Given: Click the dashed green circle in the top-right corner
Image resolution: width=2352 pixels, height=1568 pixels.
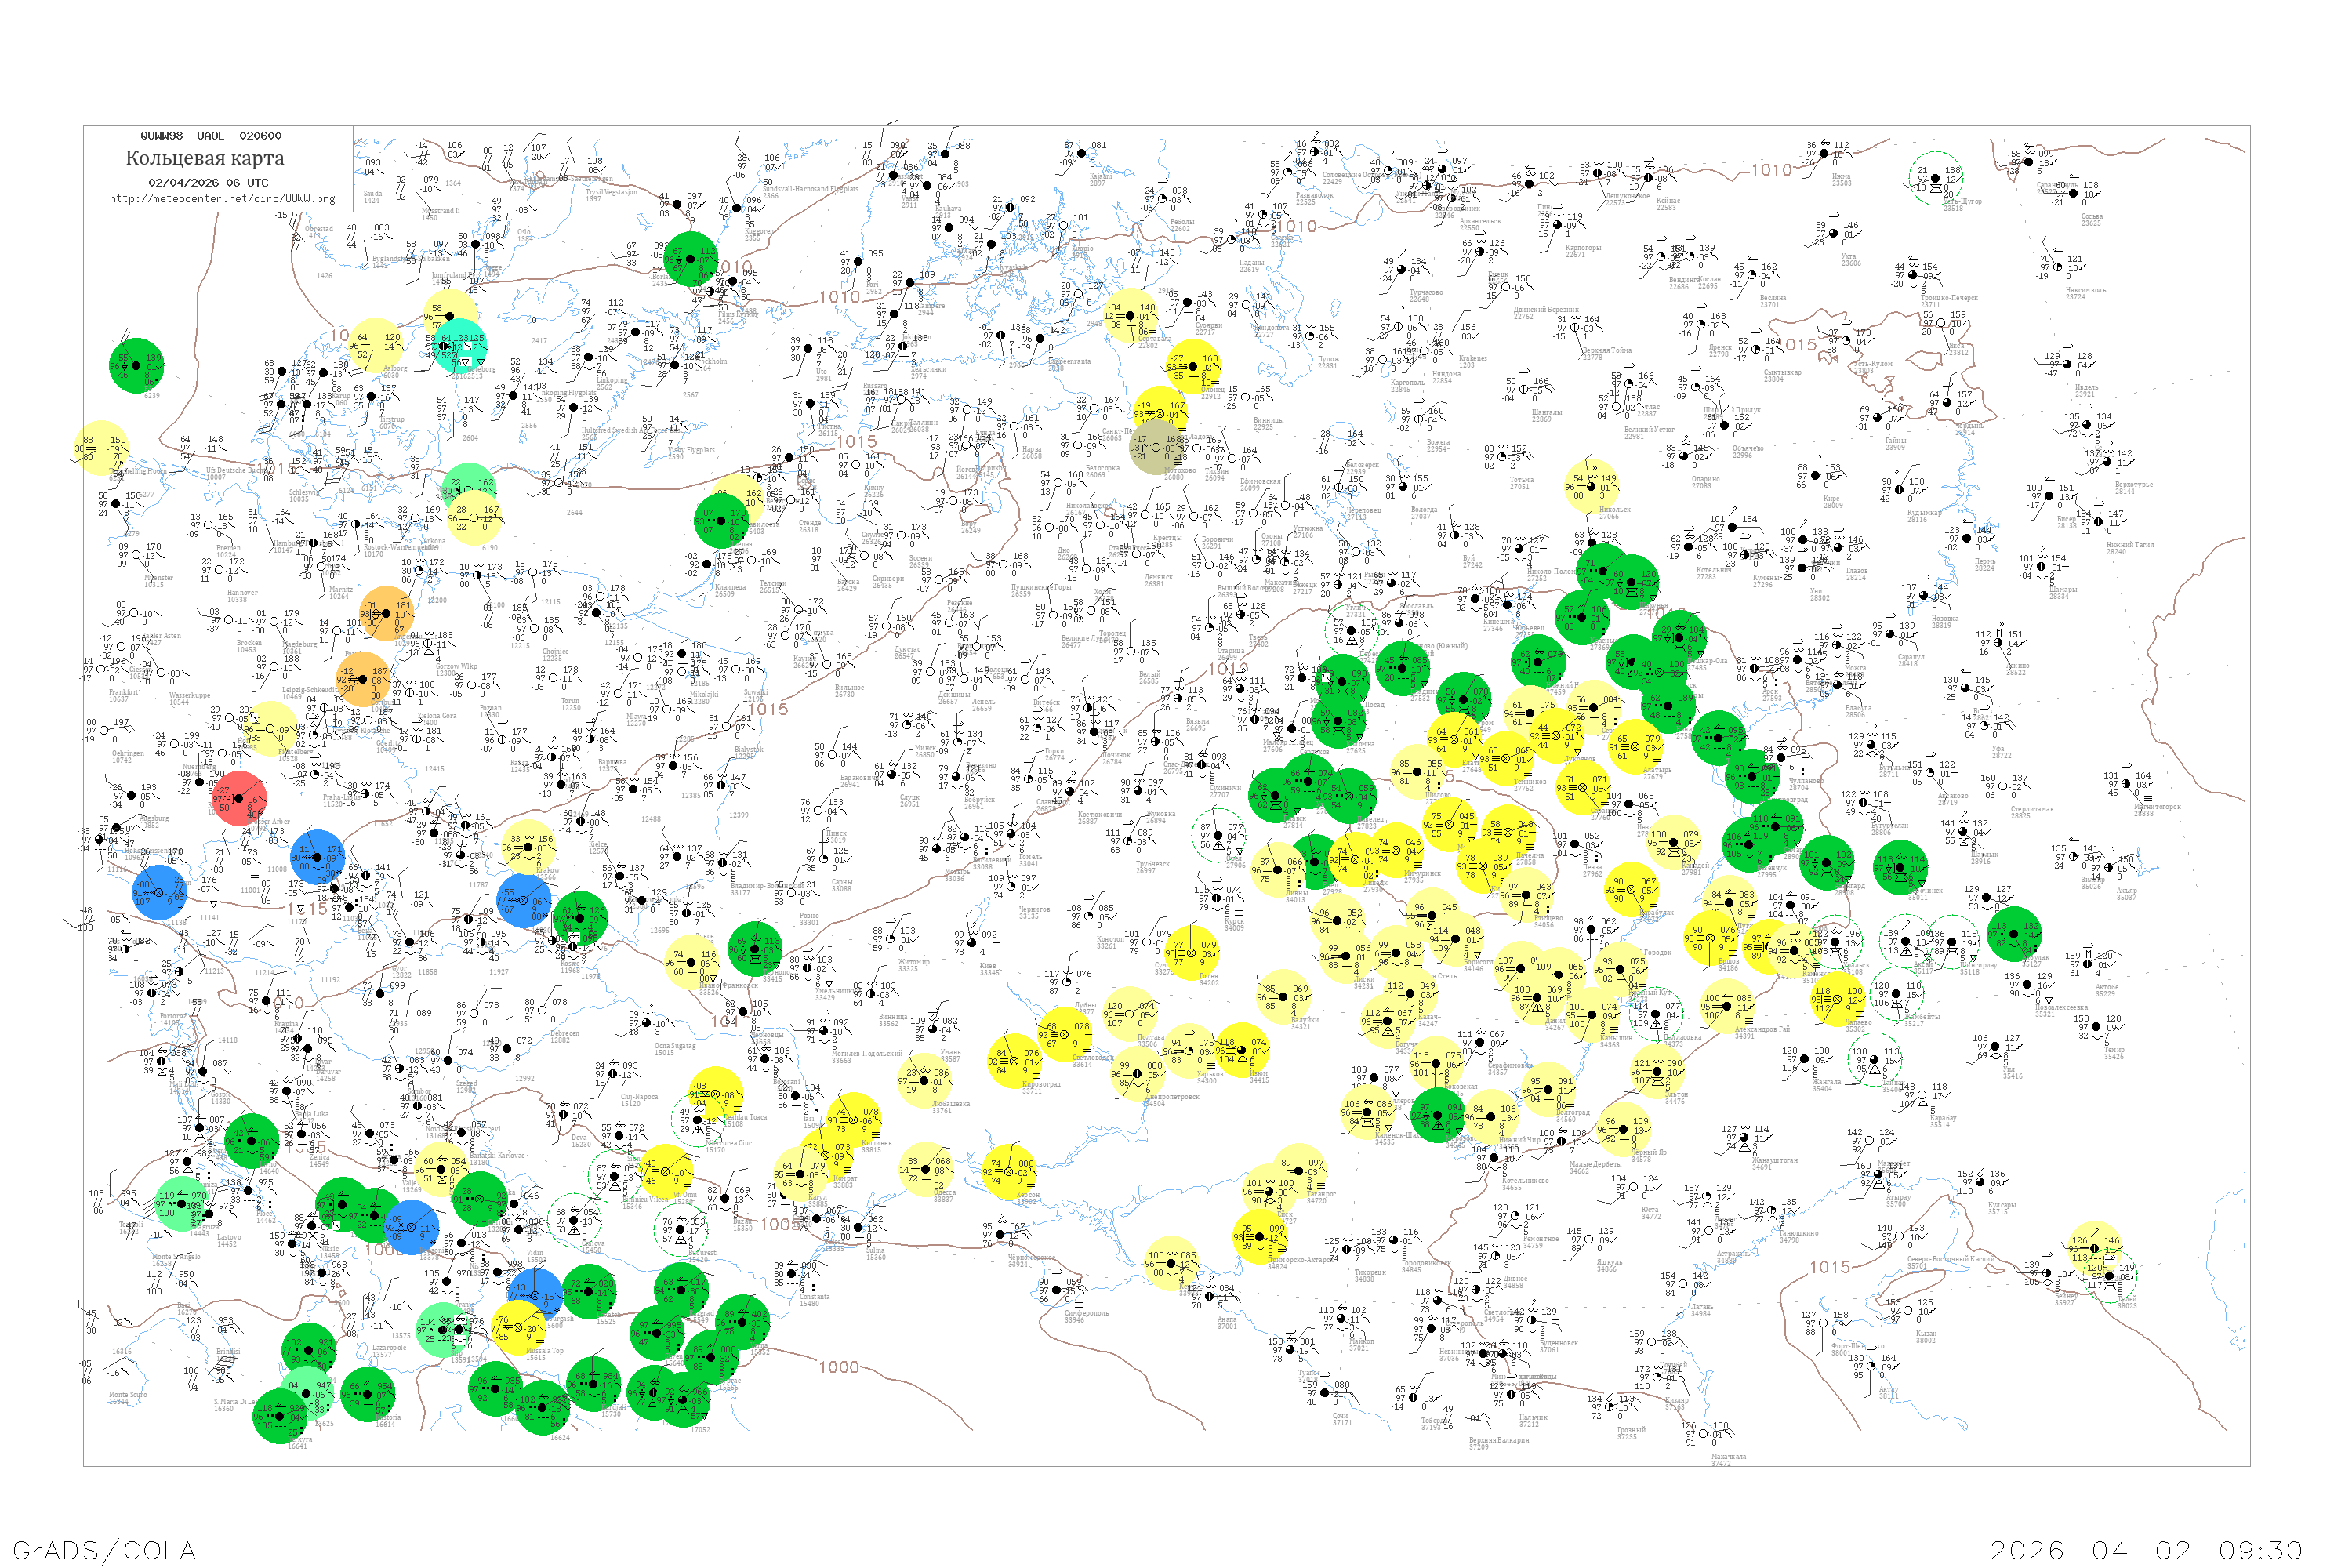Looking at the screenshot, I should [1936, 178].
